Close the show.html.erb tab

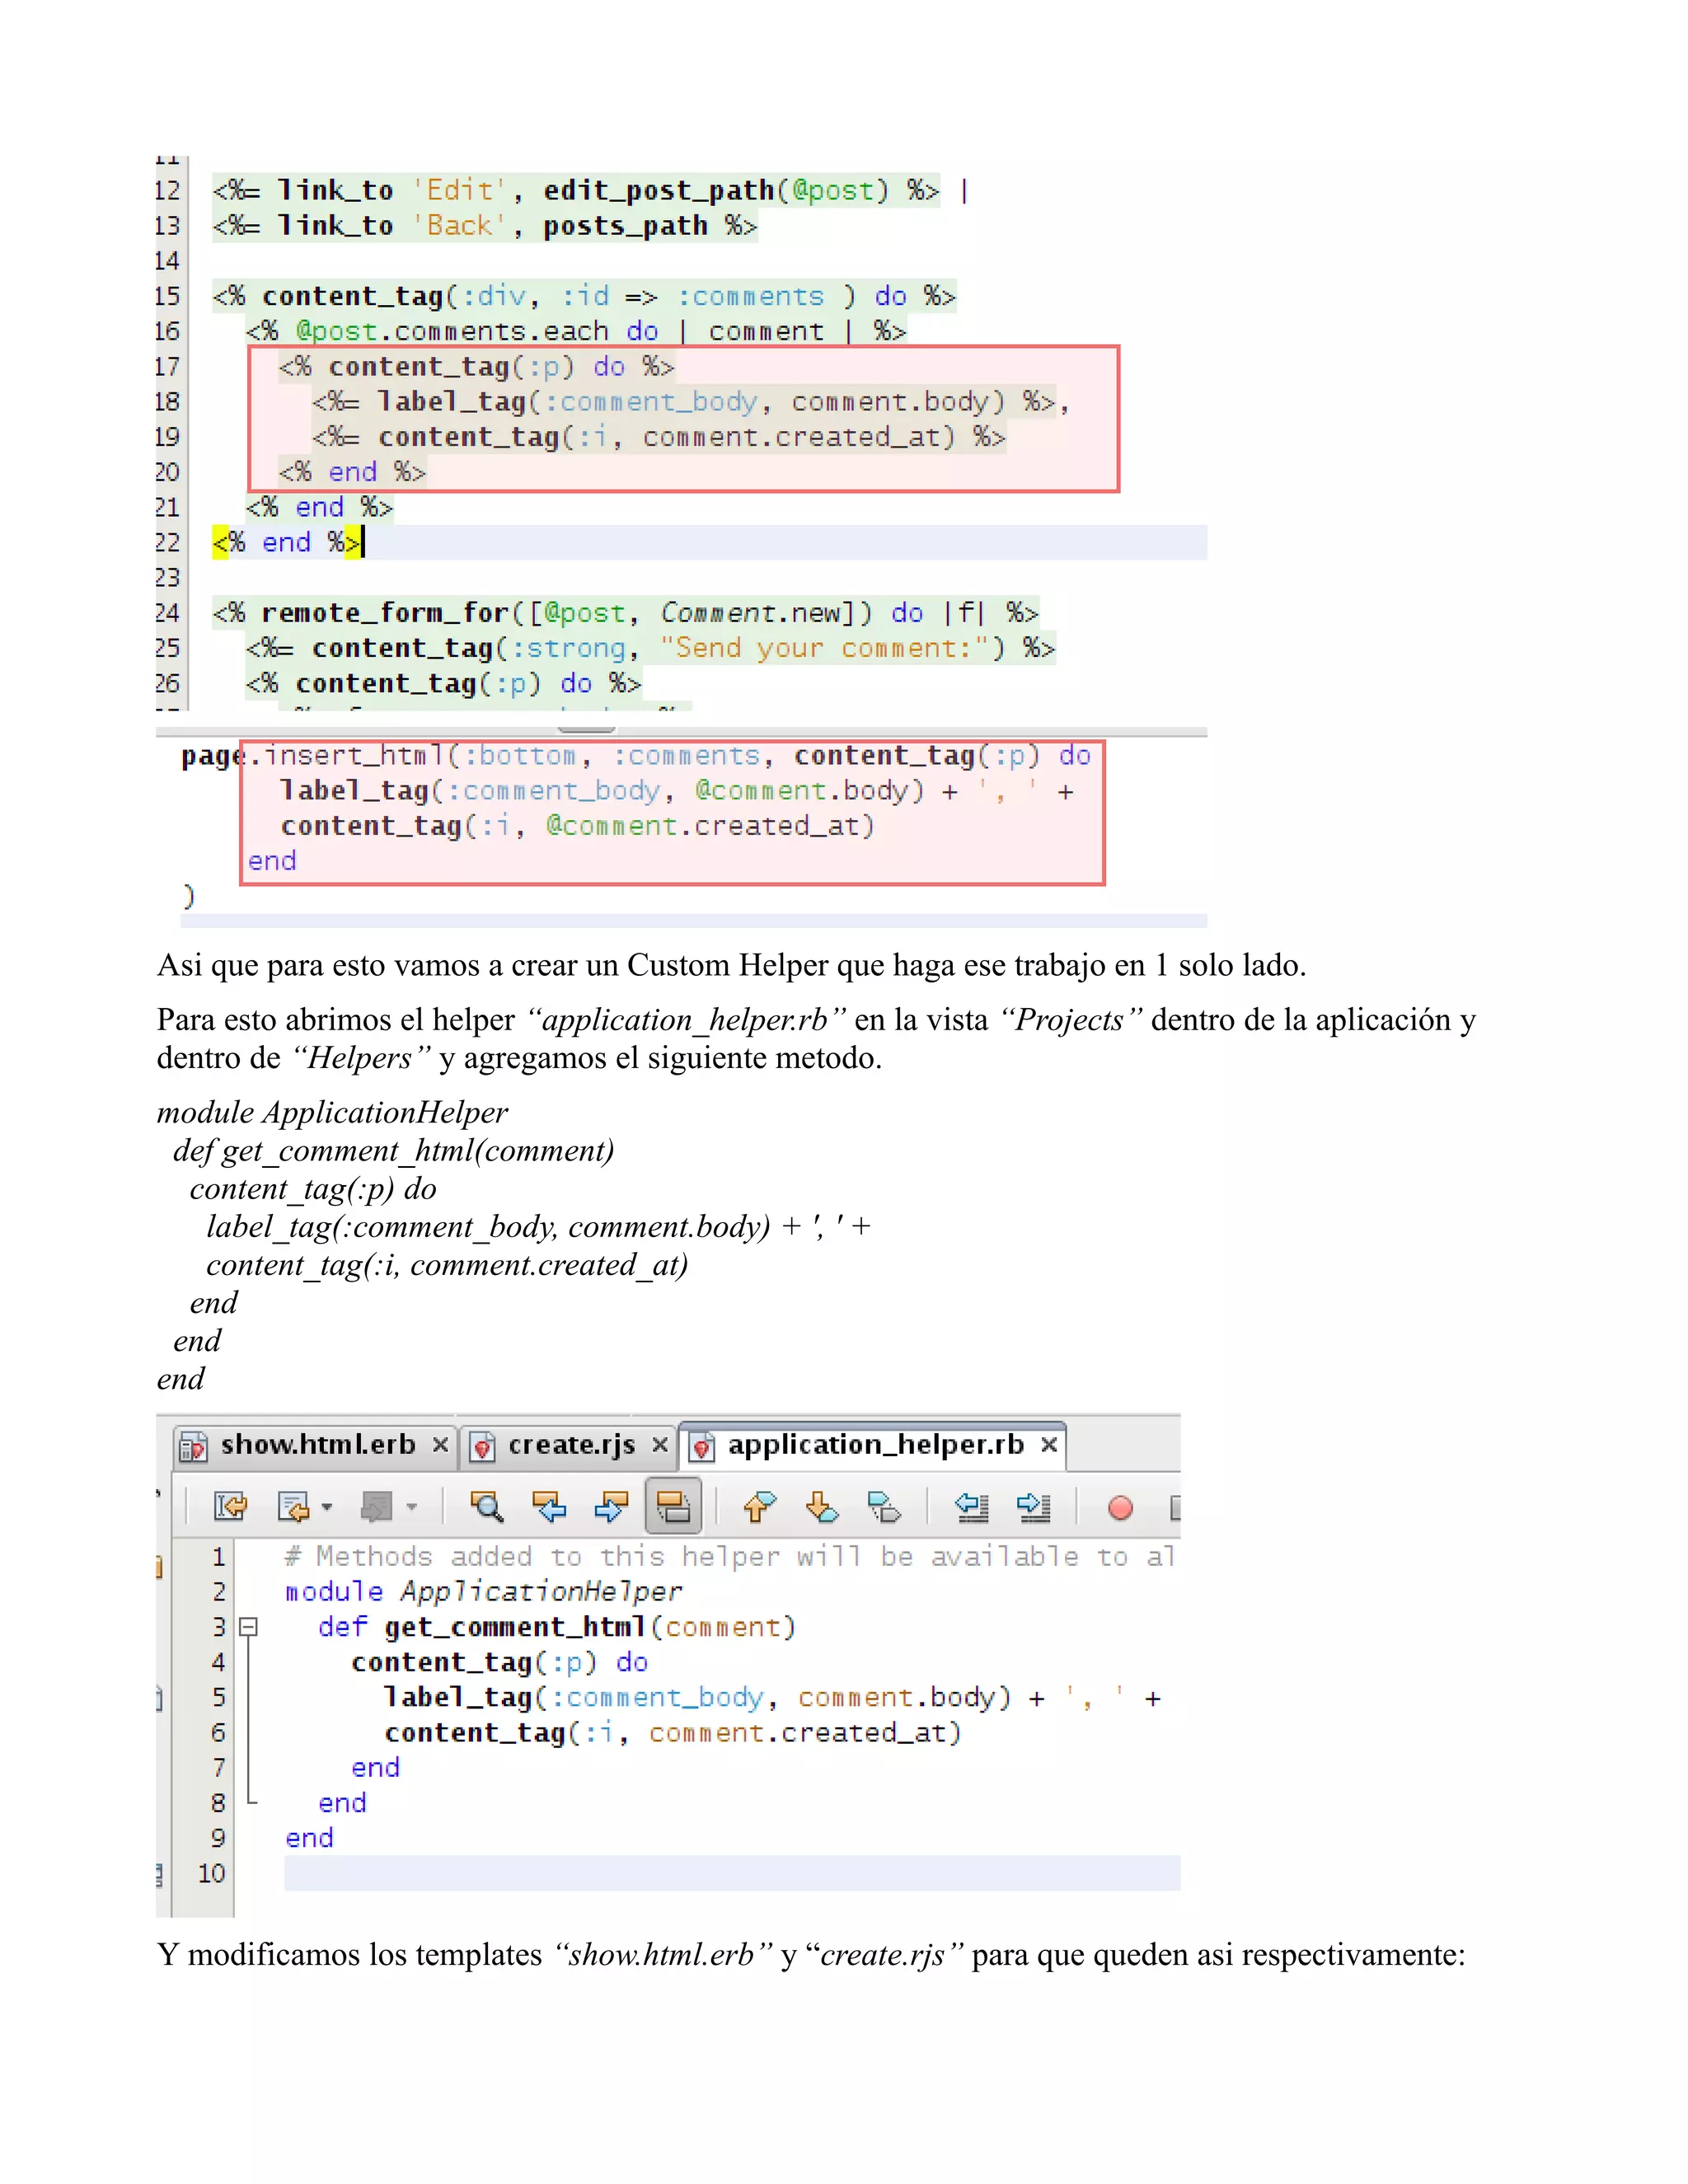(440, 1445)
